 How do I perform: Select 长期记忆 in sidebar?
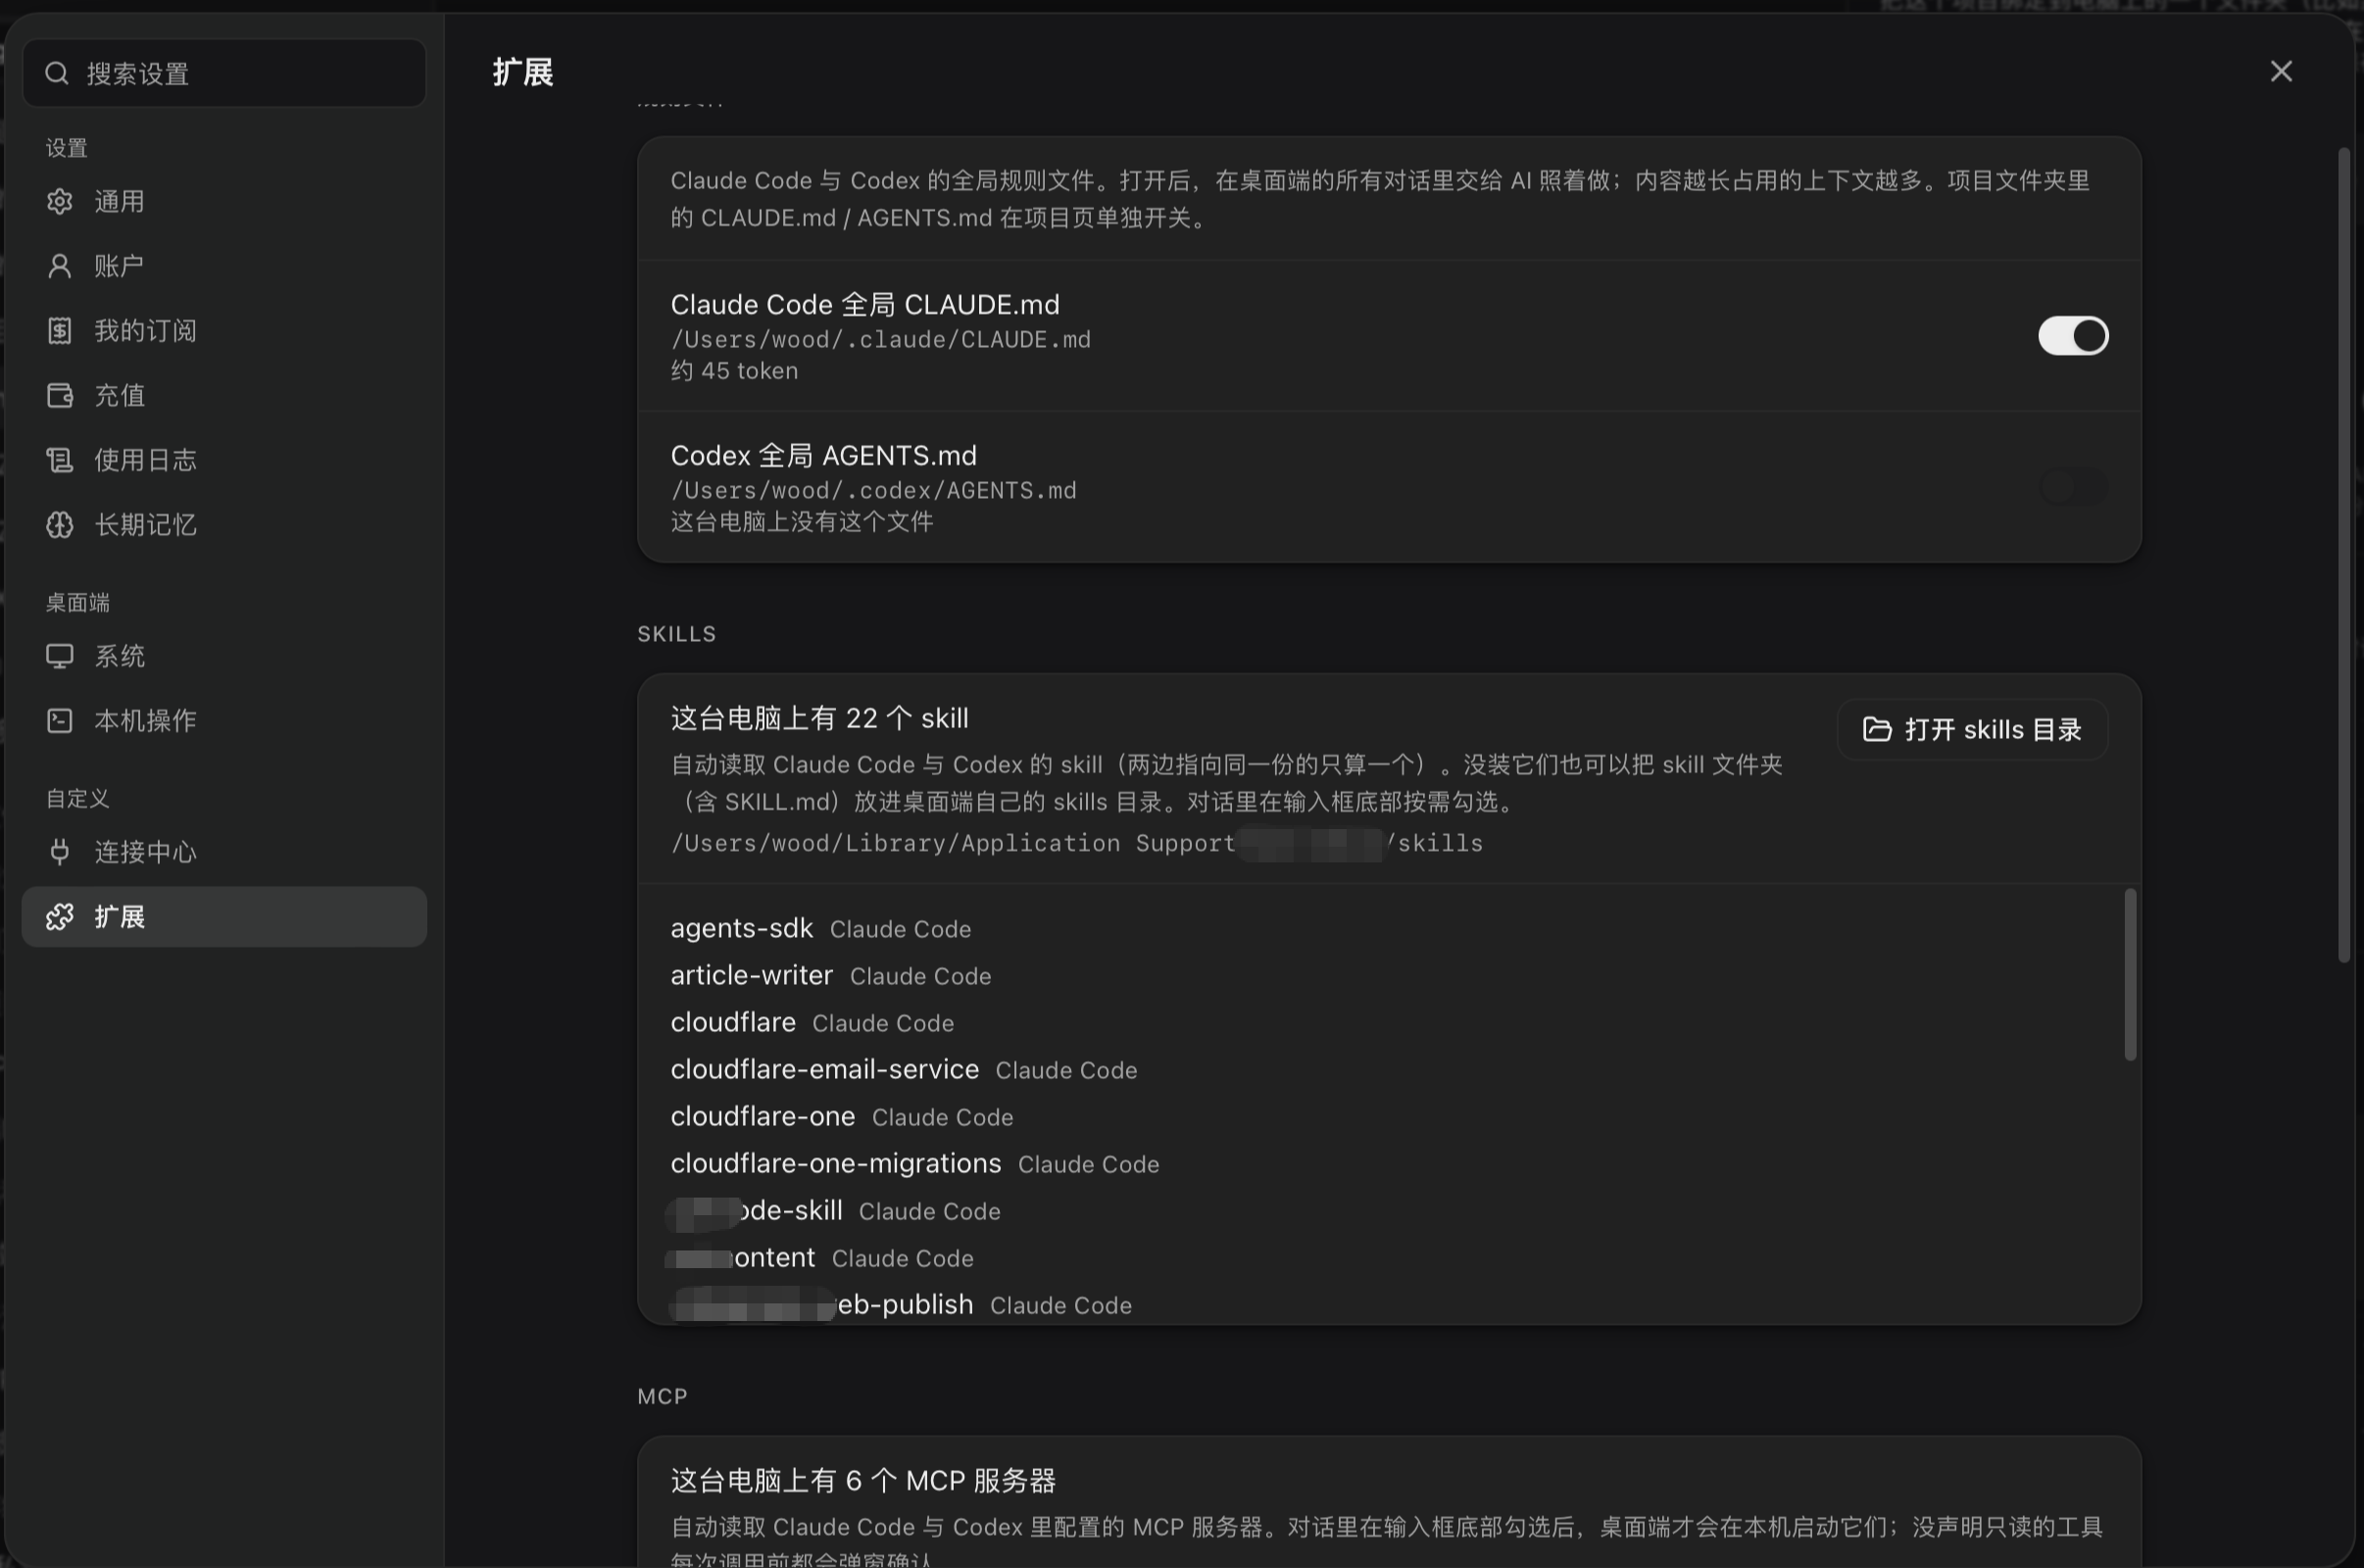tap(224, 524)
